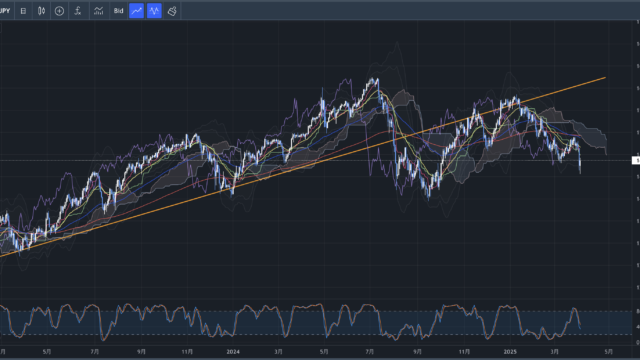The image size is (640, 360).
Task: Open the timeframe interval selector icon
Action: [23, 11]
